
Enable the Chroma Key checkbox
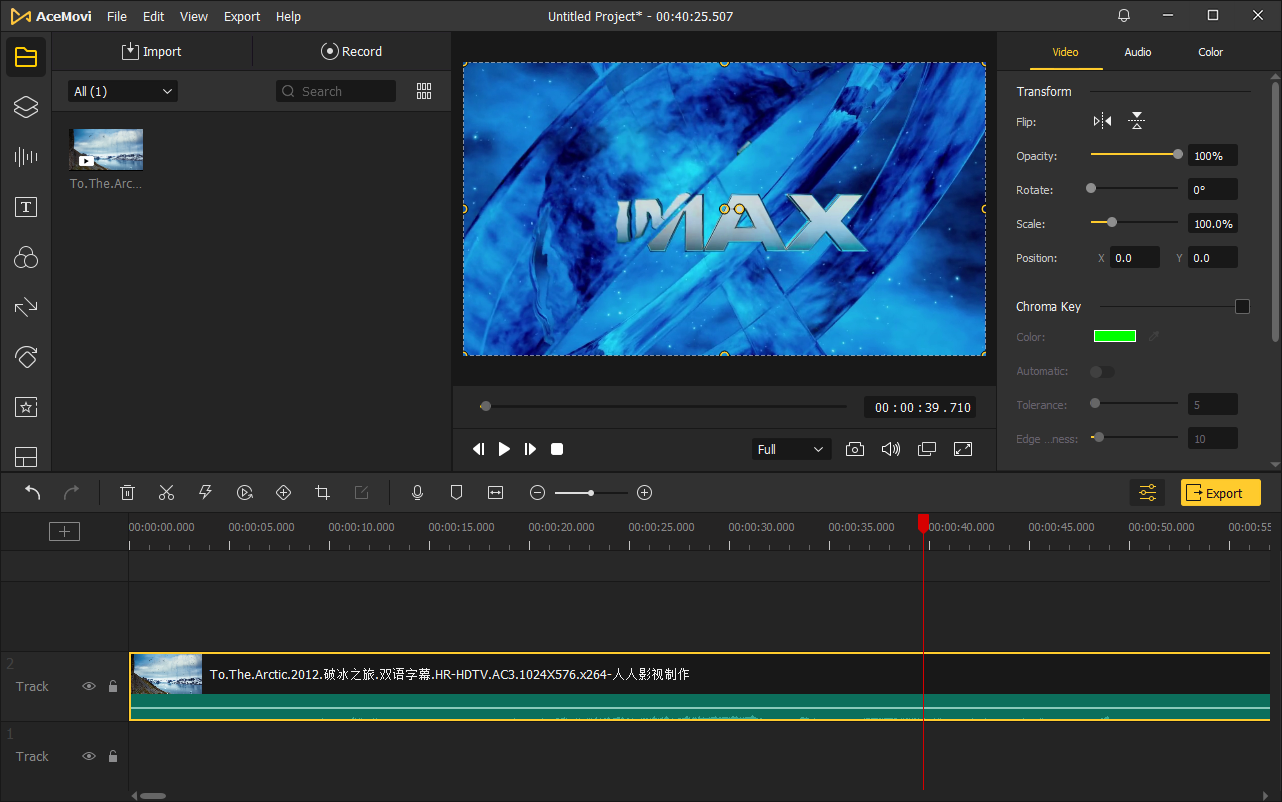1242,307
